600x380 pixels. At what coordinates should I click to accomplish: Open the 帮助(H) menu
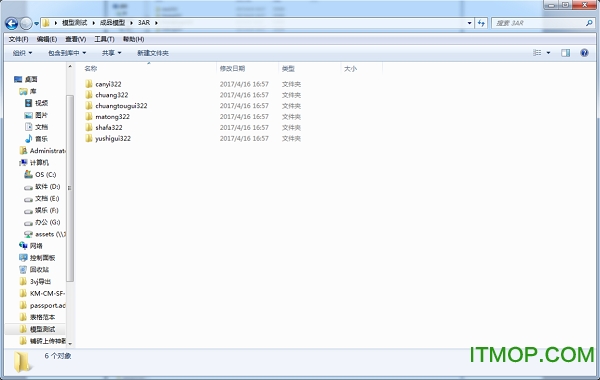(x=134, y=39)
